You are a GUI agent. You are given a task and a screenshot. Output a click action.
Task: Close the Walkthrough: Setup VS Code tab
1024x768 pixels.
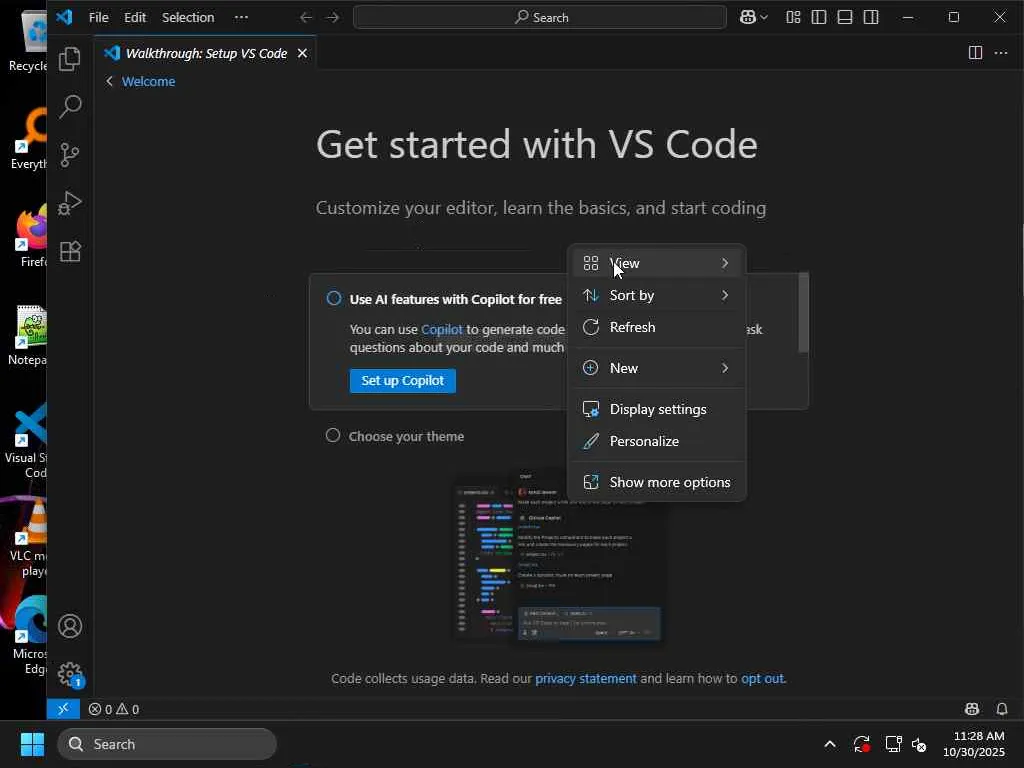(302, 54)
